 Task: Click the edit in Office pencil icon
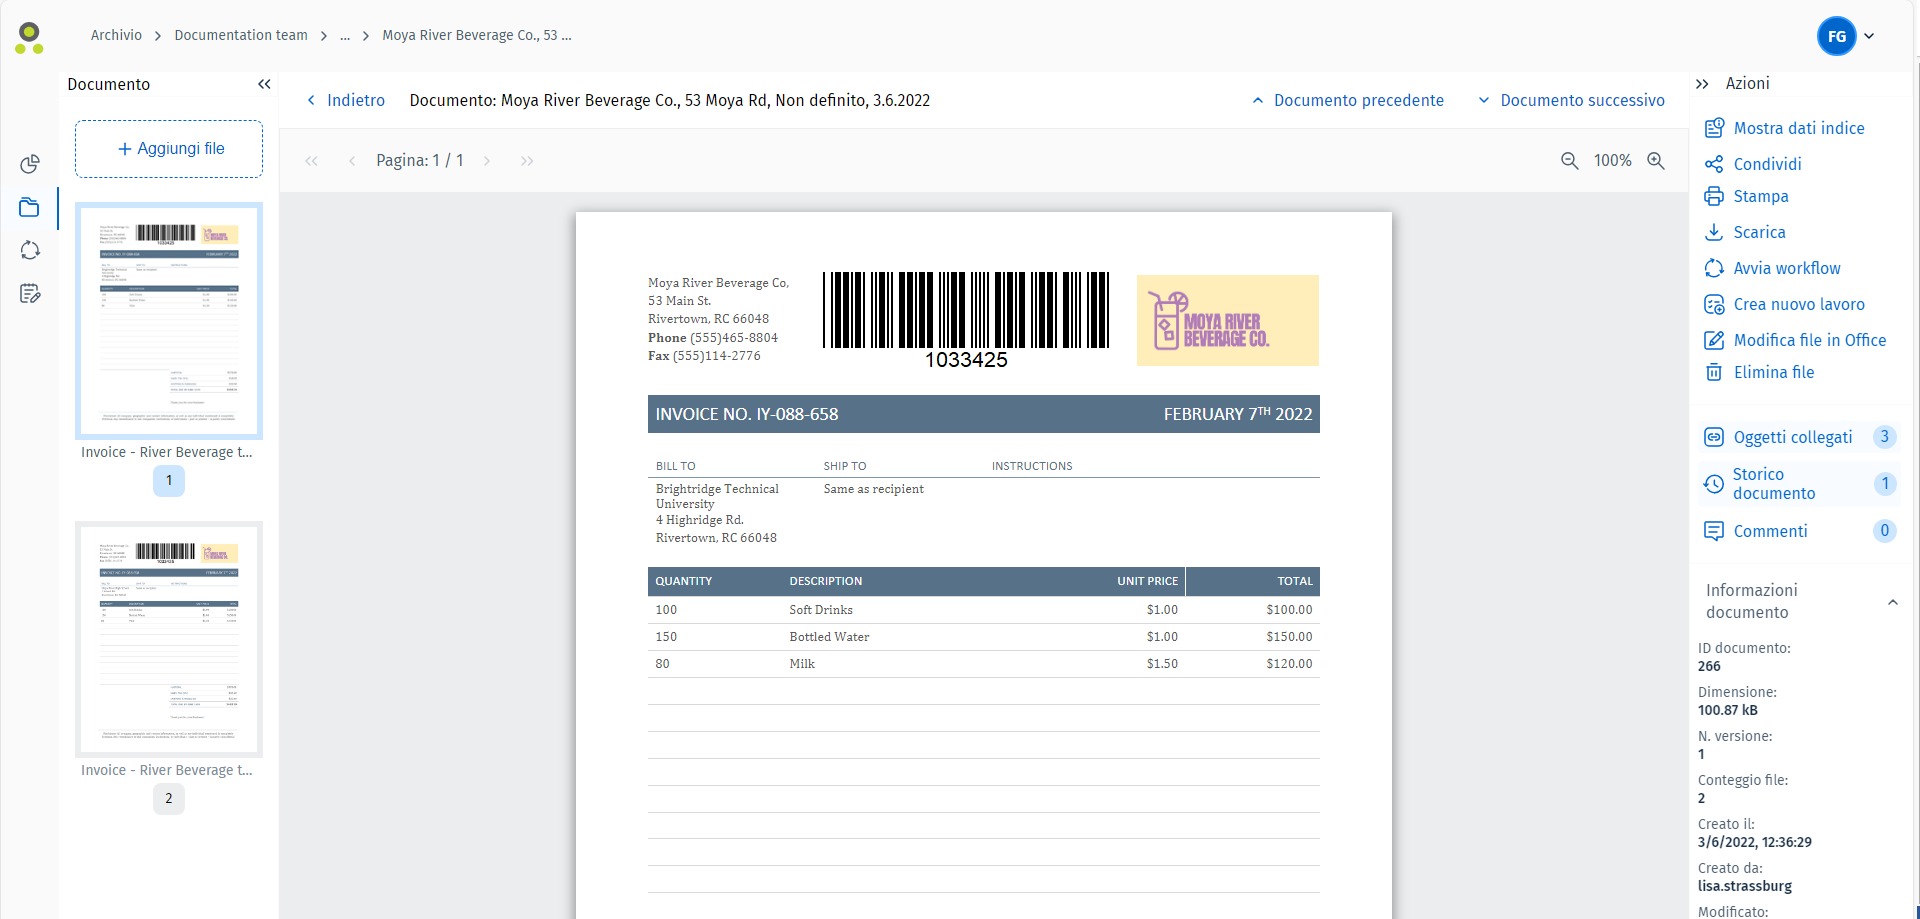point(1714,340)
